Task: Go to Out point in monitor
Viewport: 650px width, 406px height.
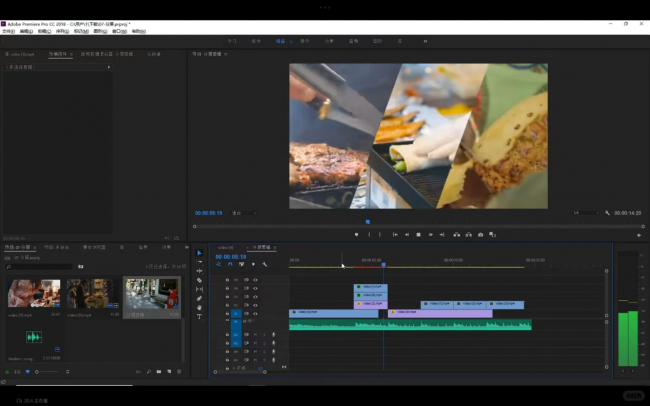Action: click(442, 235)
